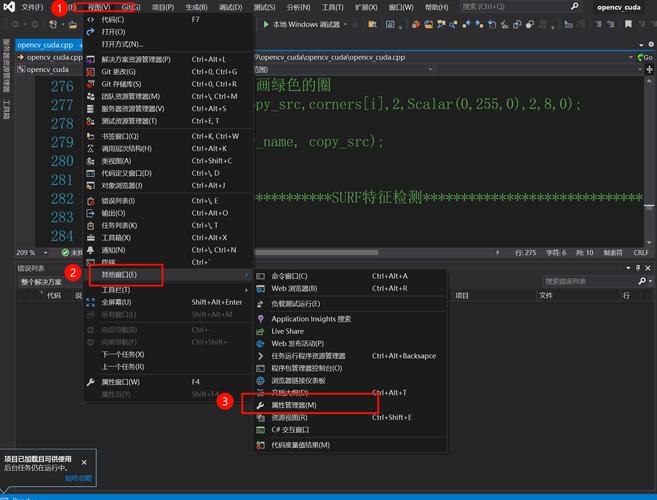This screenshot has height=500, width=657.
Task: Click the open folder icon in toolbar
Action: [73, 25]
